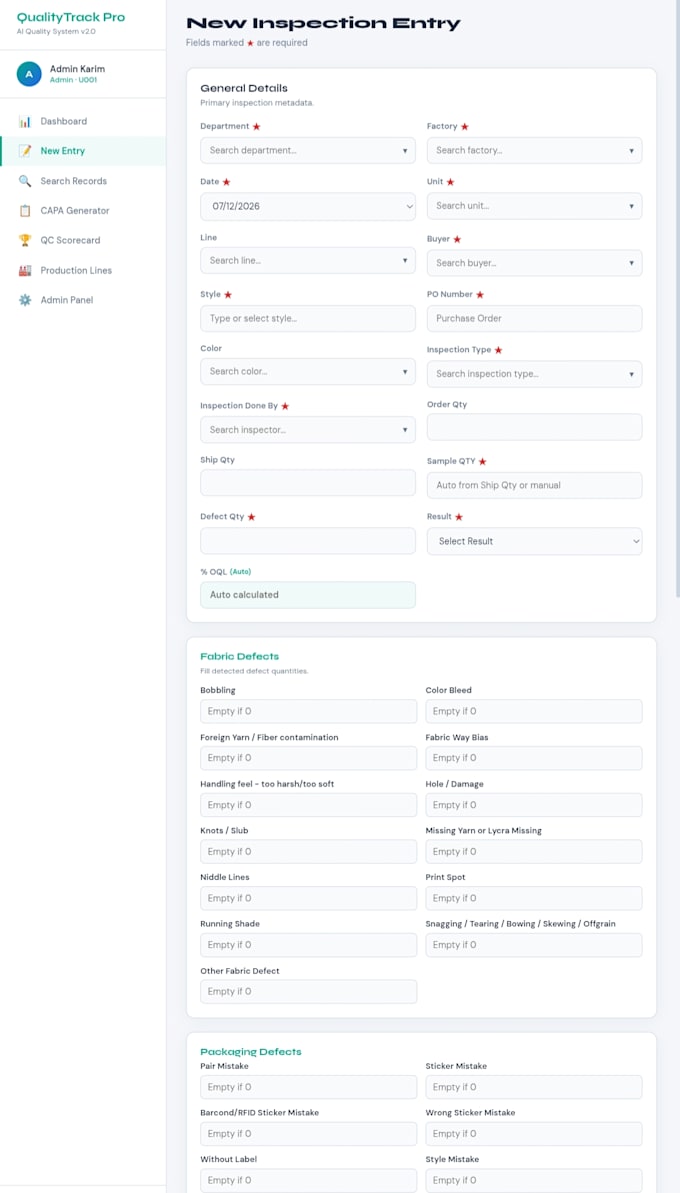
Task: Click the Fabric Defects section heading
Action: pyautogui.click(x=240, y=656)
